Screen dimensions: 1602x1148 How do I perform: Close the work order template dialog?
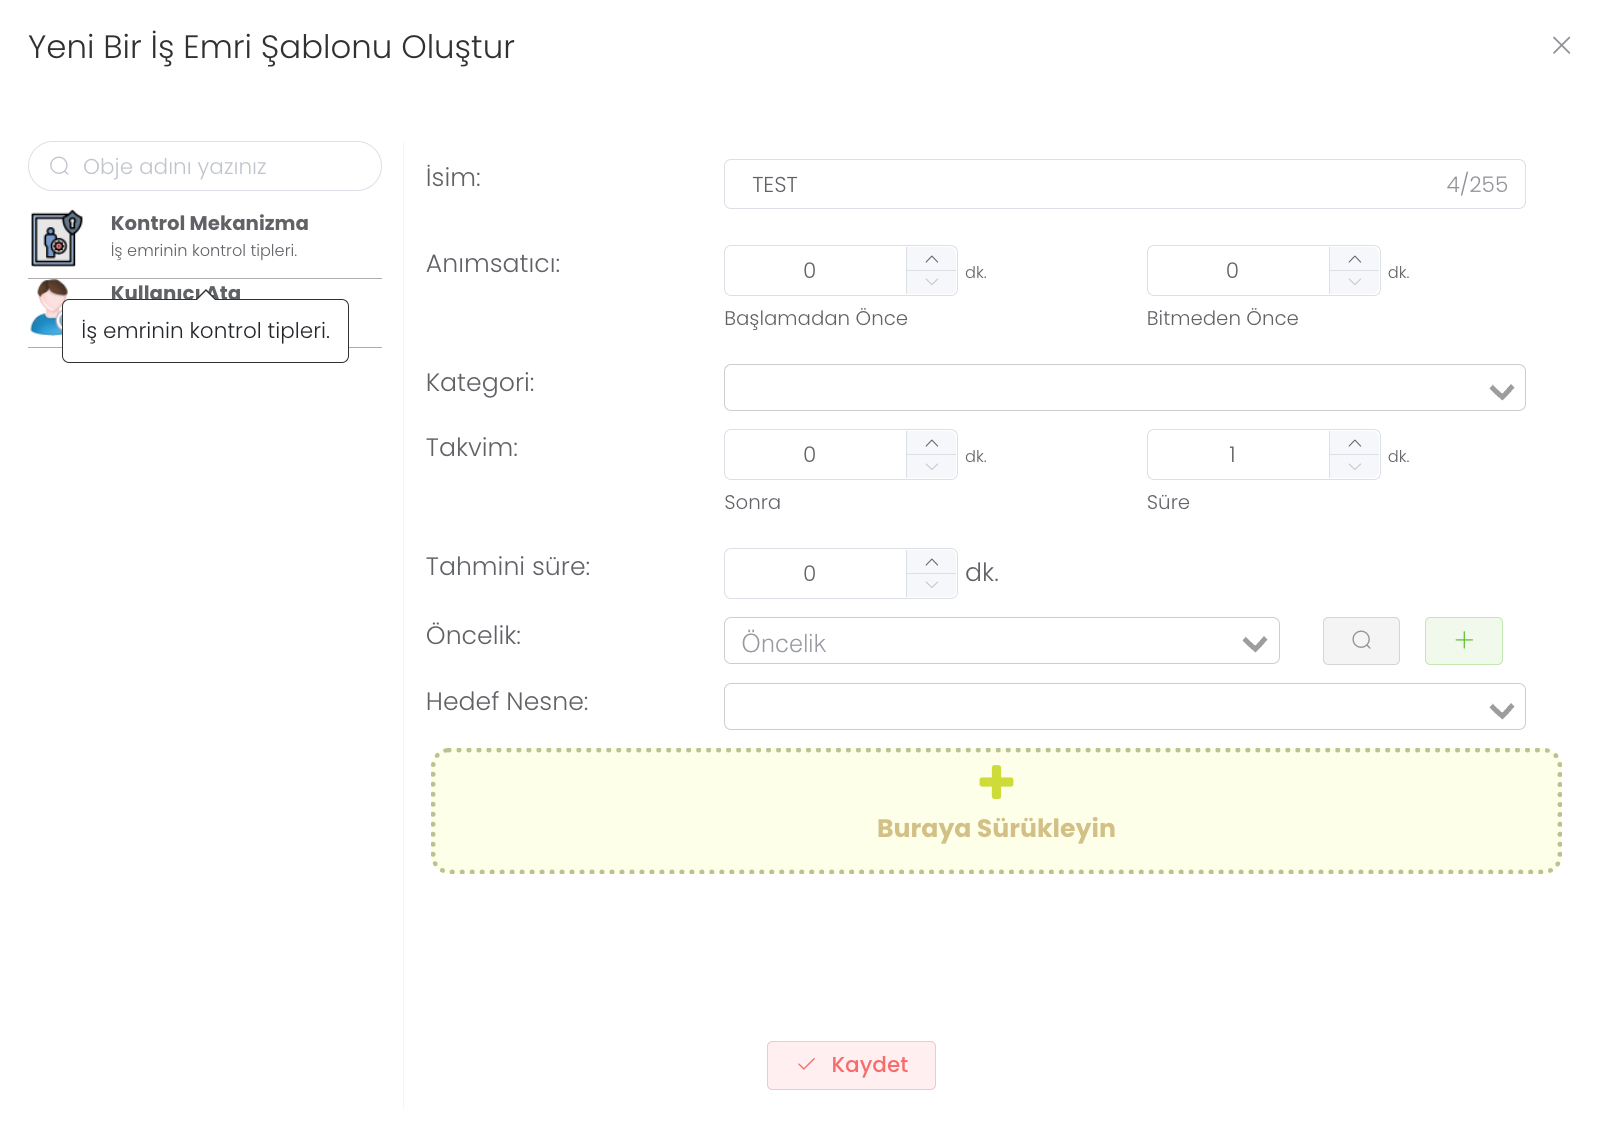[x=1560, y=46]
